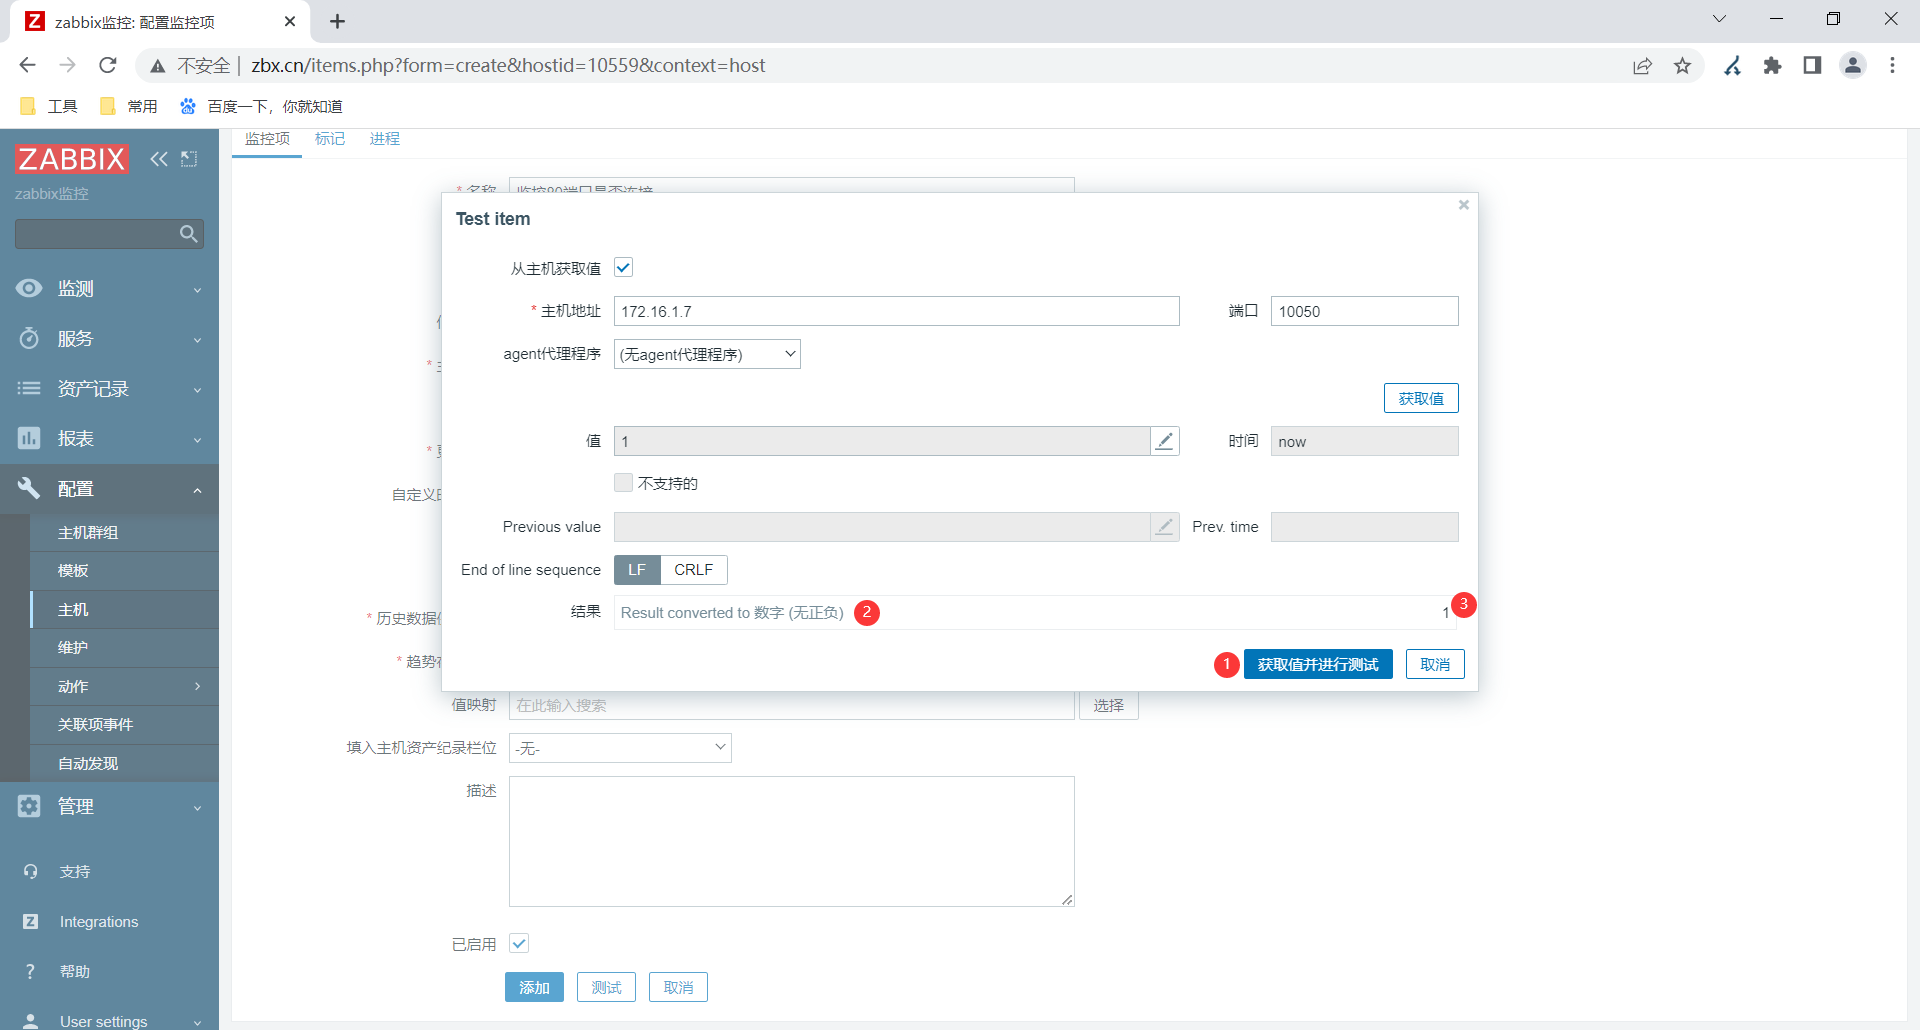
Task: Toggle the browser side panel icon
Action: [1812, 66]
